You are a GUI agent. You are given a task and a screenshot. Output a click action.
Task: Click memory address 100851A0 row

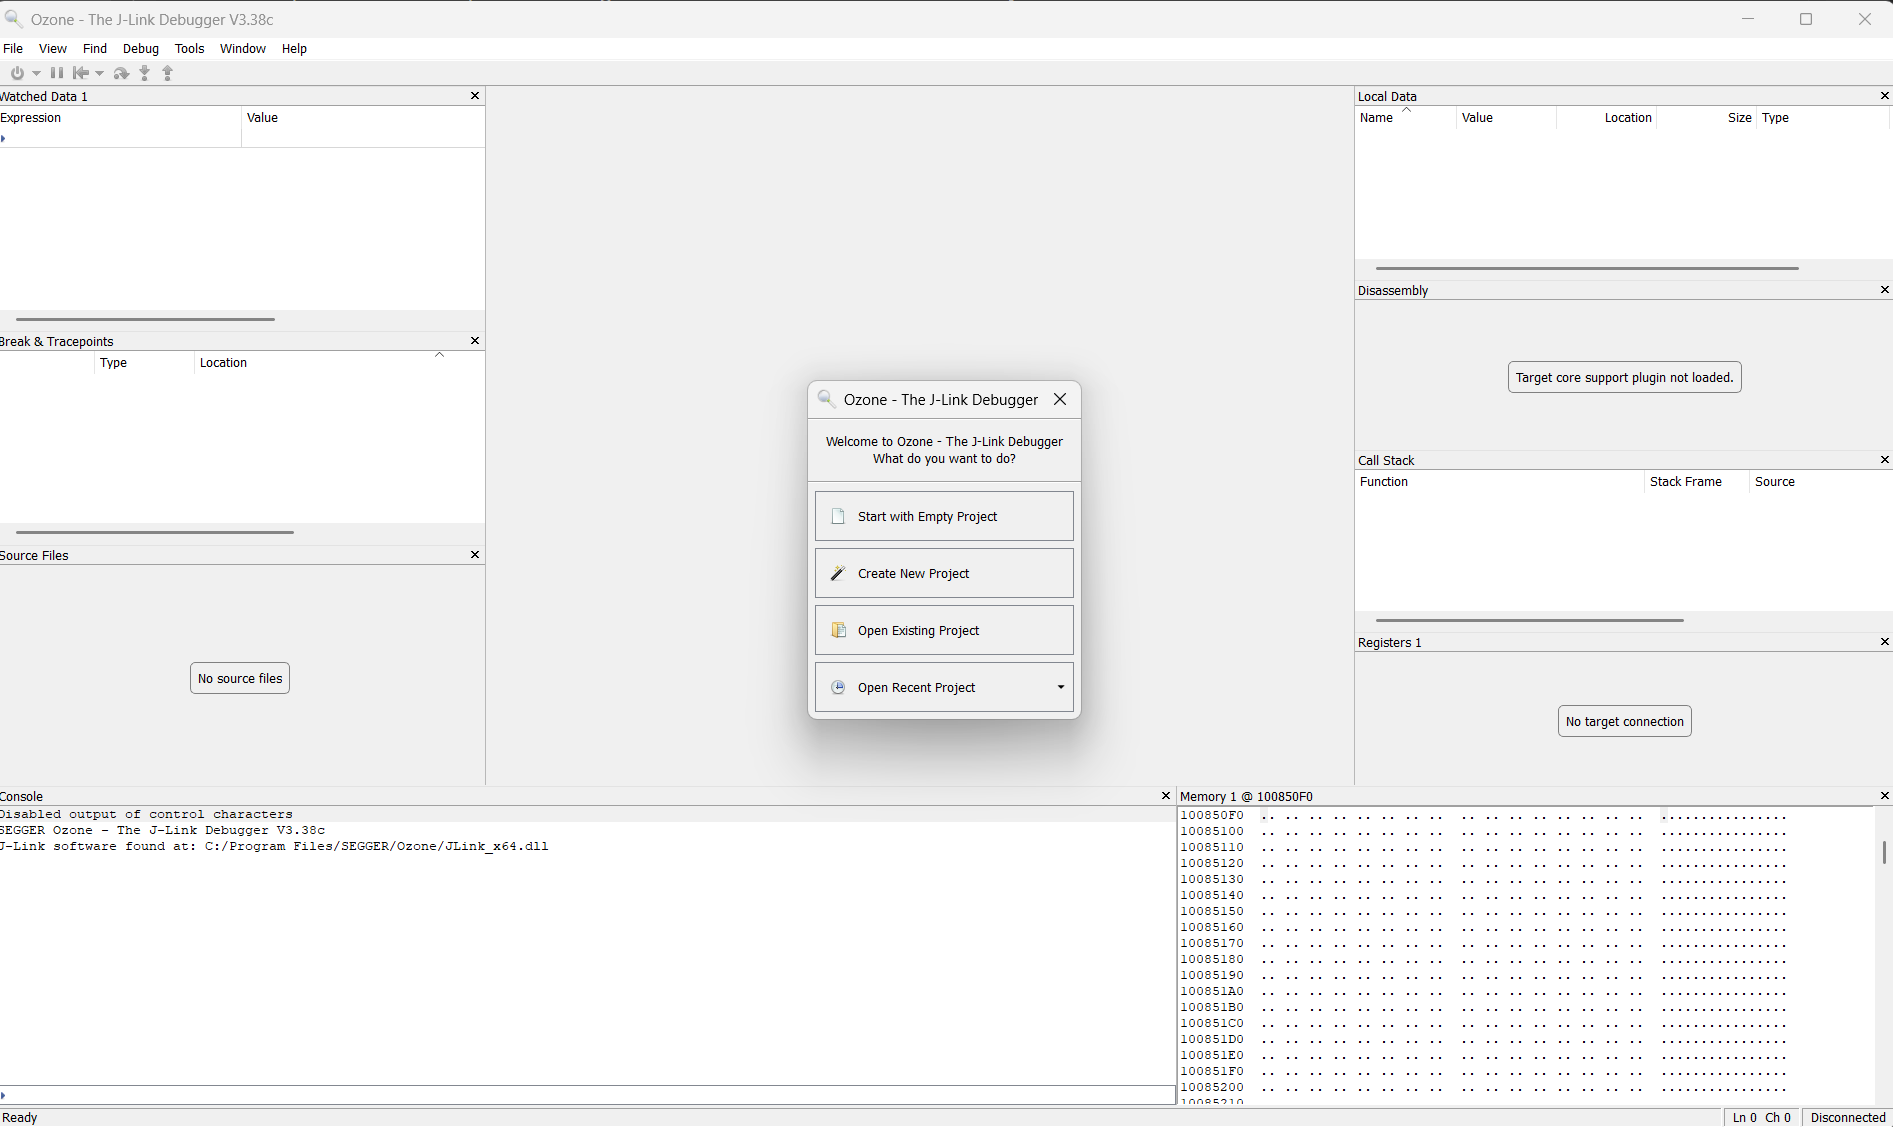(x=1483, y=991)
